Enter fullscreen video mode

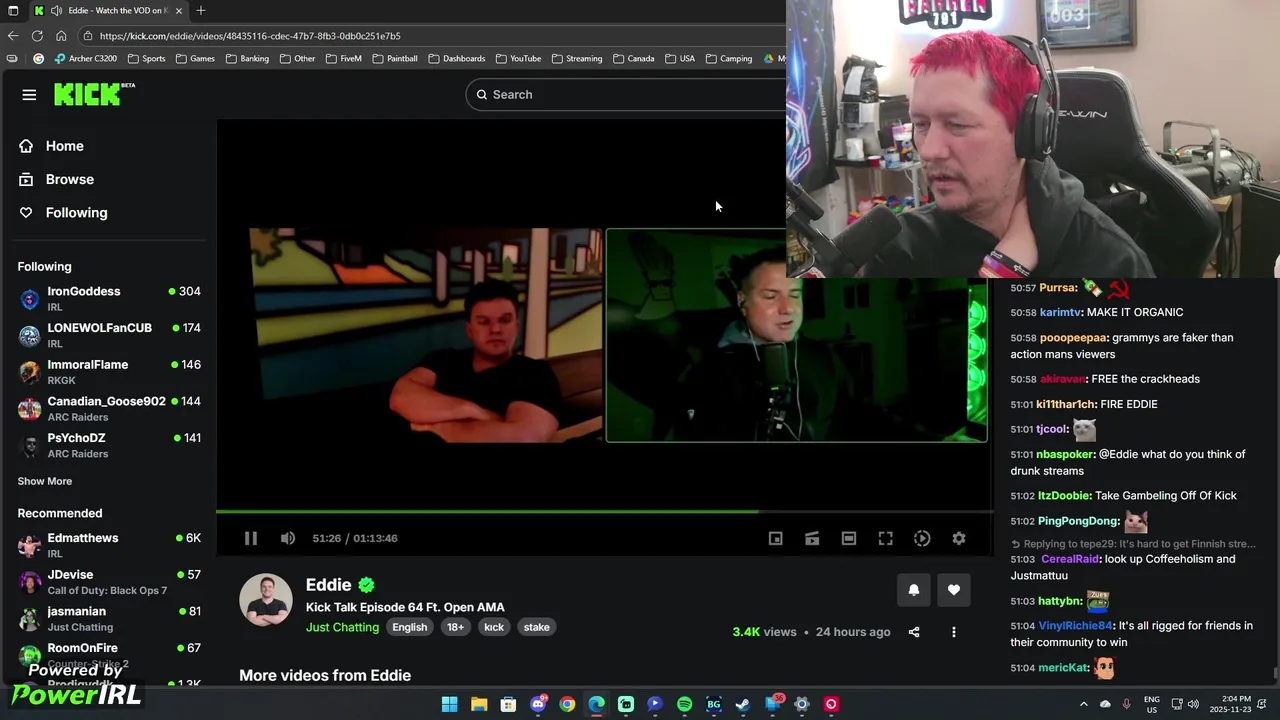point(886,538)
